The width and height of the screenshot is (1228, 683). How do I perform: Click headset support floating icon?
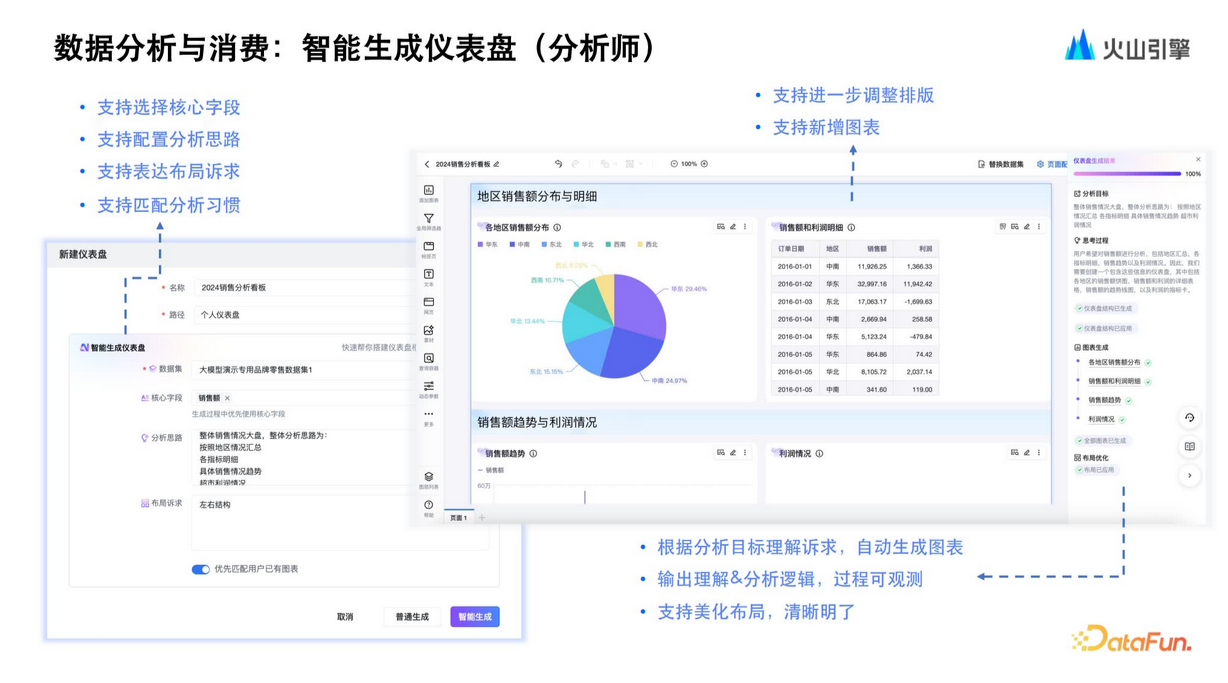point(1189,418)
